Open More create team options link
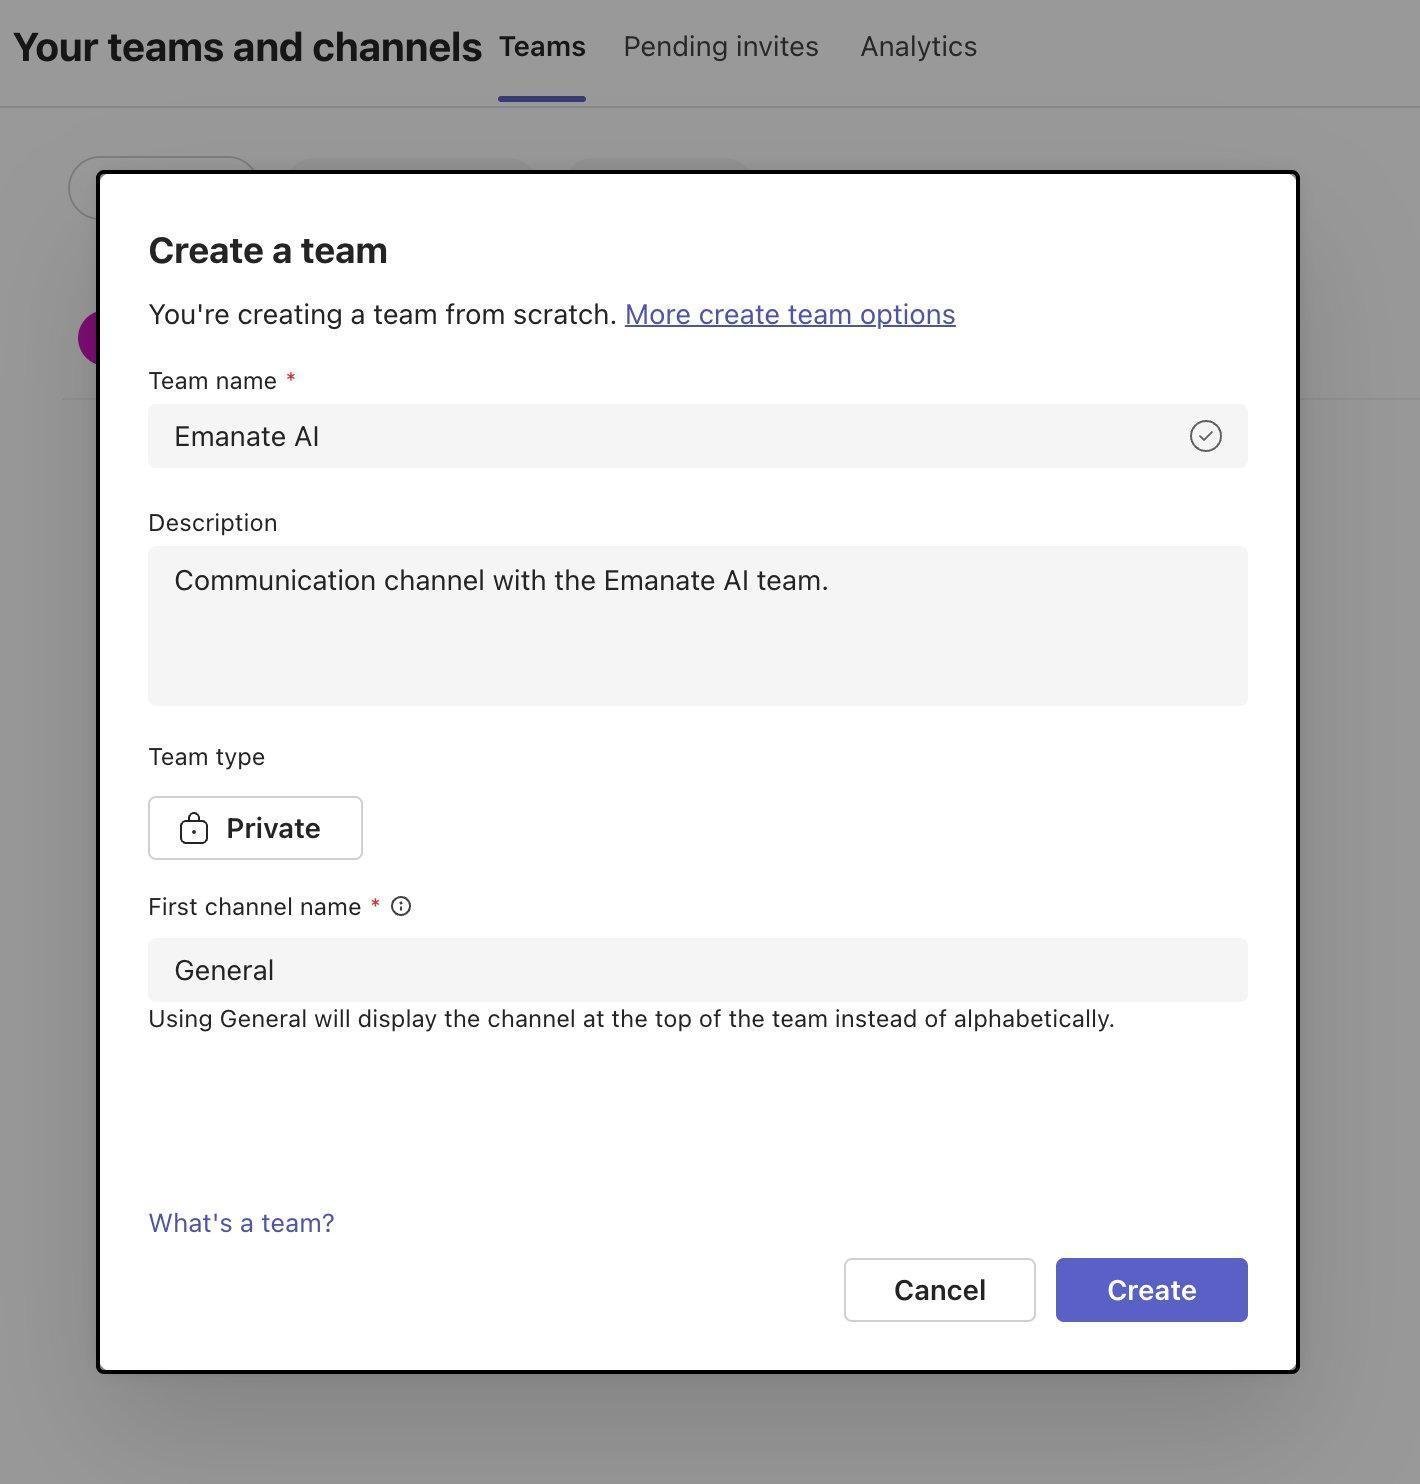Viewport: 1420px width, 1484px height. point(790,314)
